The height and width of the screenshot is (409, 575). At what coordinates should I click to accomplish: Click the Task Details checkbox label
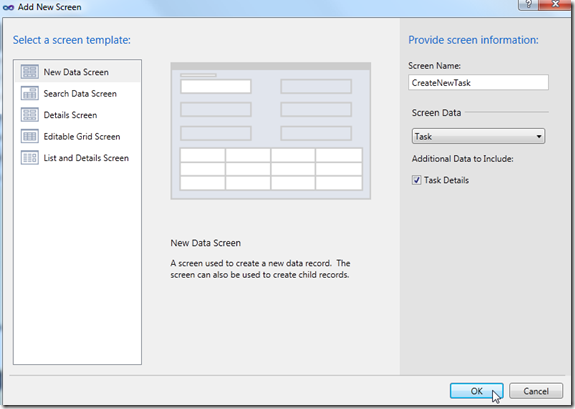(x=446, y=180)
